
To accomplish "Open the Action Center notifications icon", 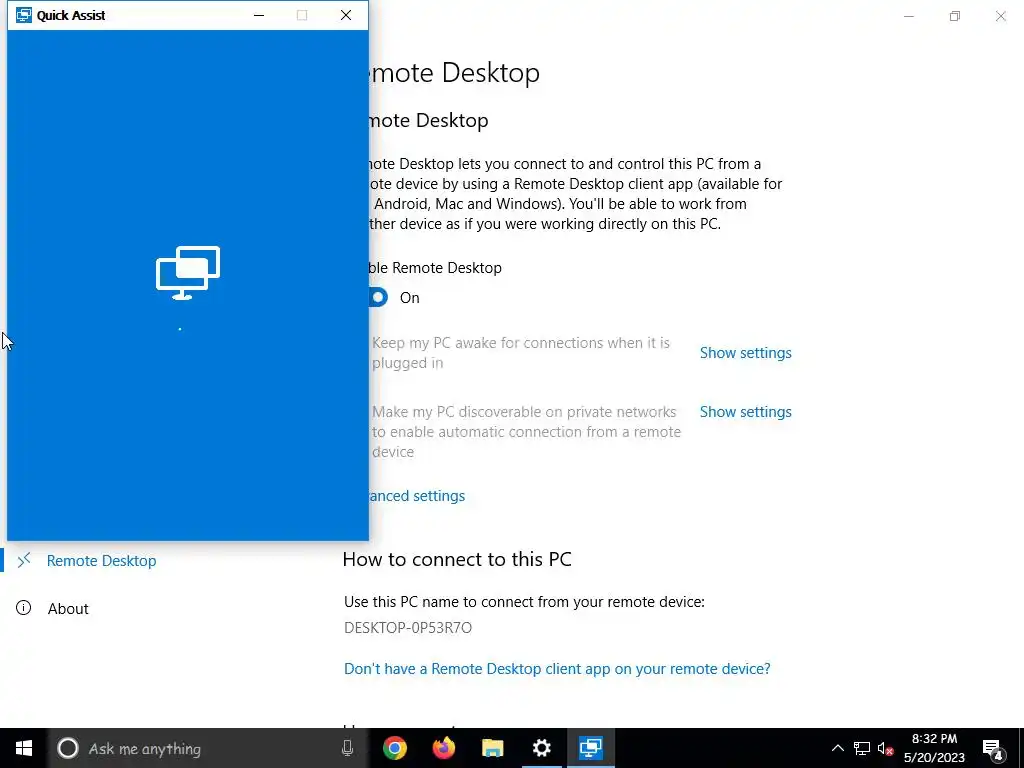I will tap(993, 749).
